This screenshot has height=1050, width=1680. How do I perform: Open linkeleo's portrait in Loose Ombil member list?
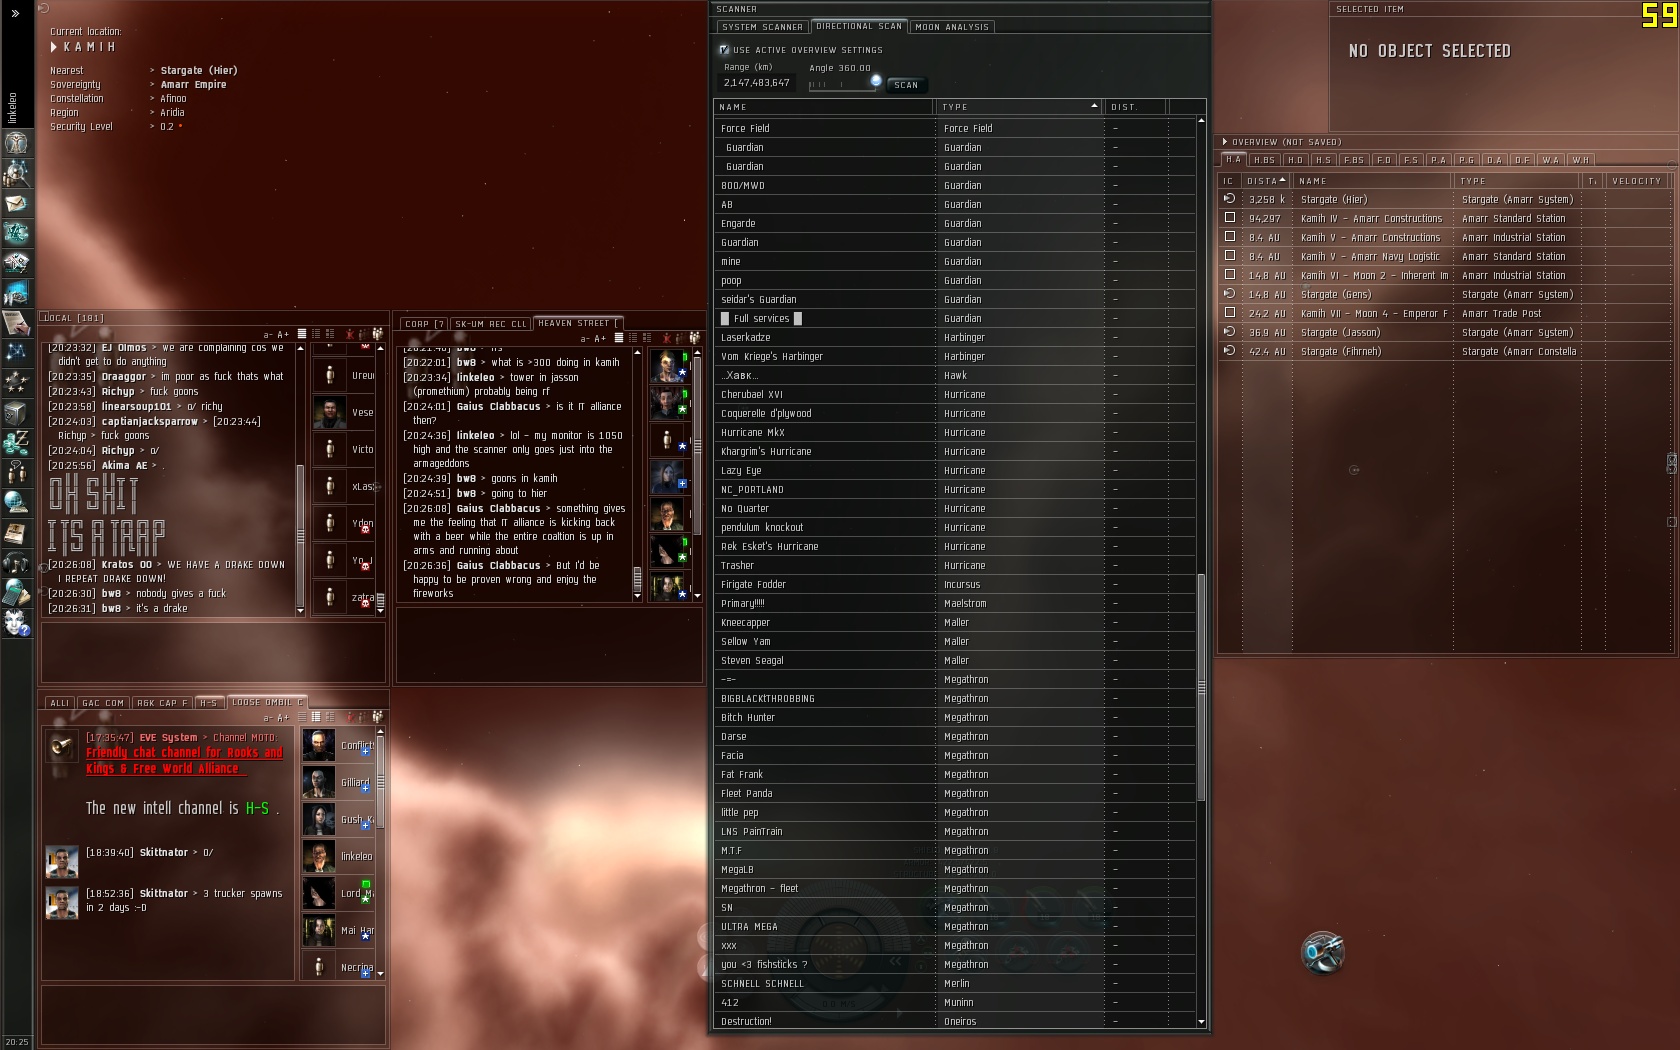319,857
